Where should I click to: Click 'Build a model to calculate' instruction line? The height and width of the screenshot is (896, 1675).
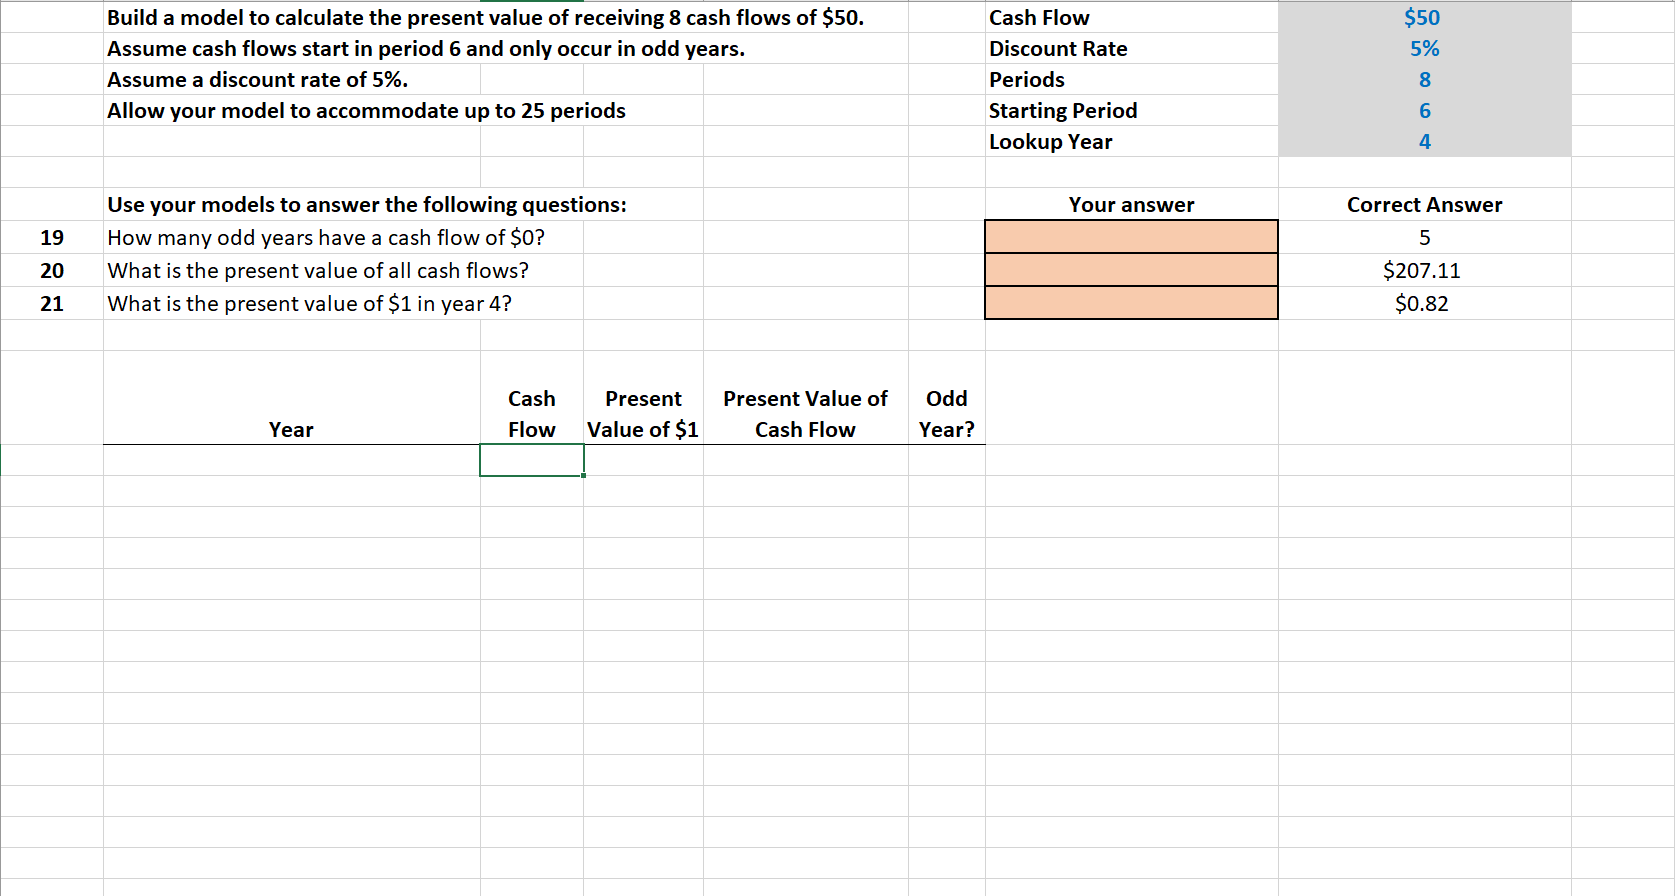(x=485, y=17)
